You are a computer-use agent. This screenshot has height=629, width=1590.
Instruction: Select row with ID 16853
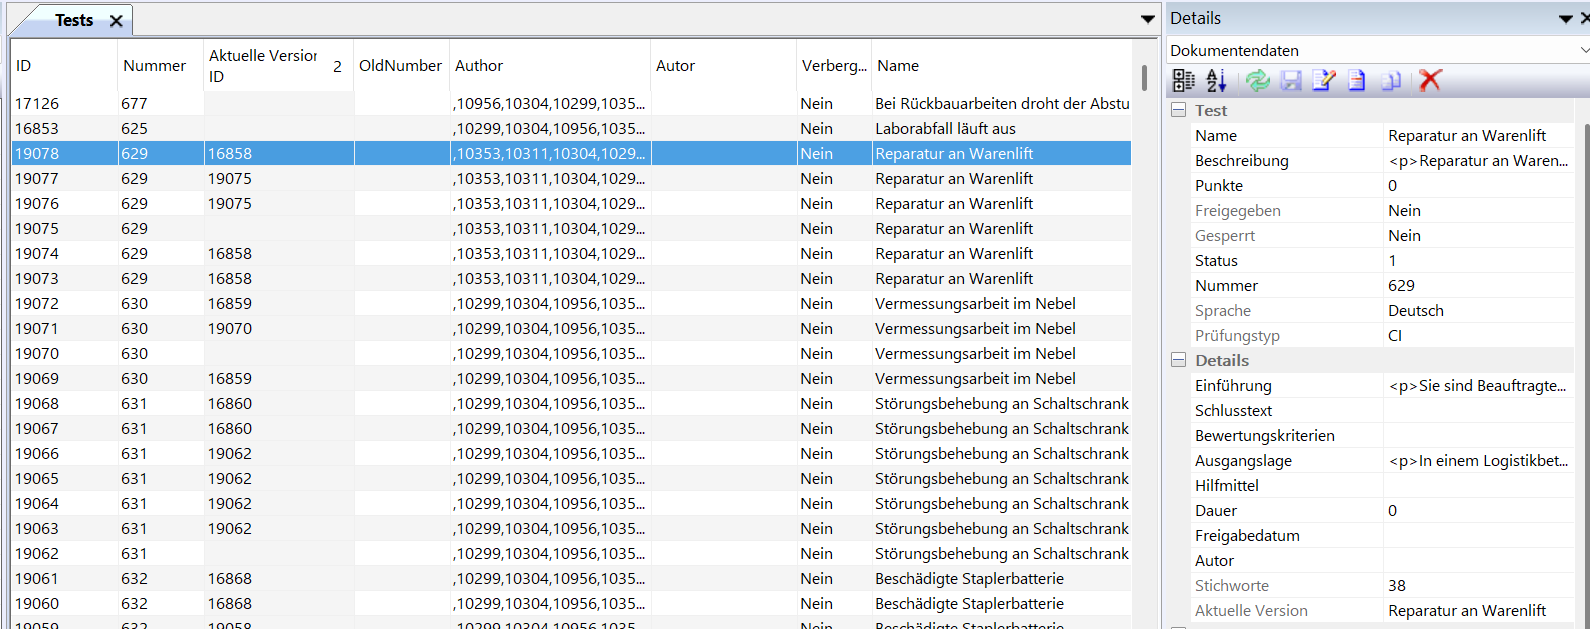pyautogui.click(x=571, y=128)
